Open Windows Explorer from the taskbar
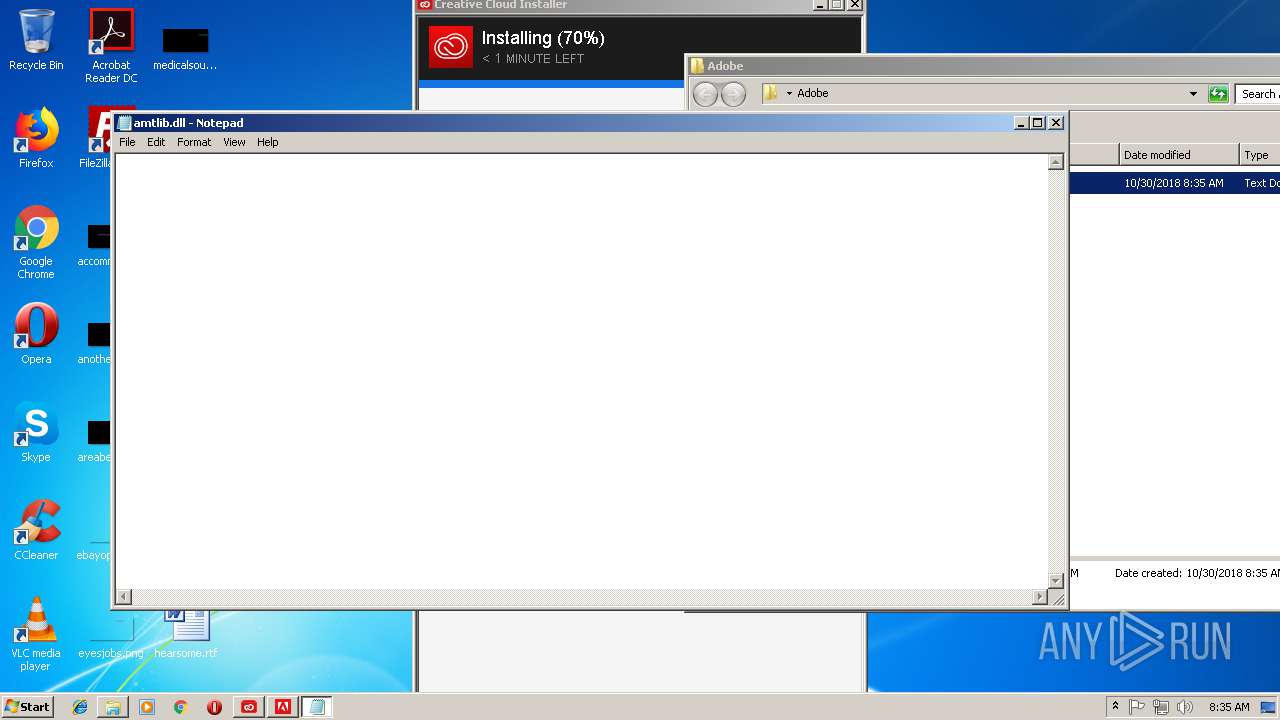Screen dimensions: 1280x720 coord(113,707)
